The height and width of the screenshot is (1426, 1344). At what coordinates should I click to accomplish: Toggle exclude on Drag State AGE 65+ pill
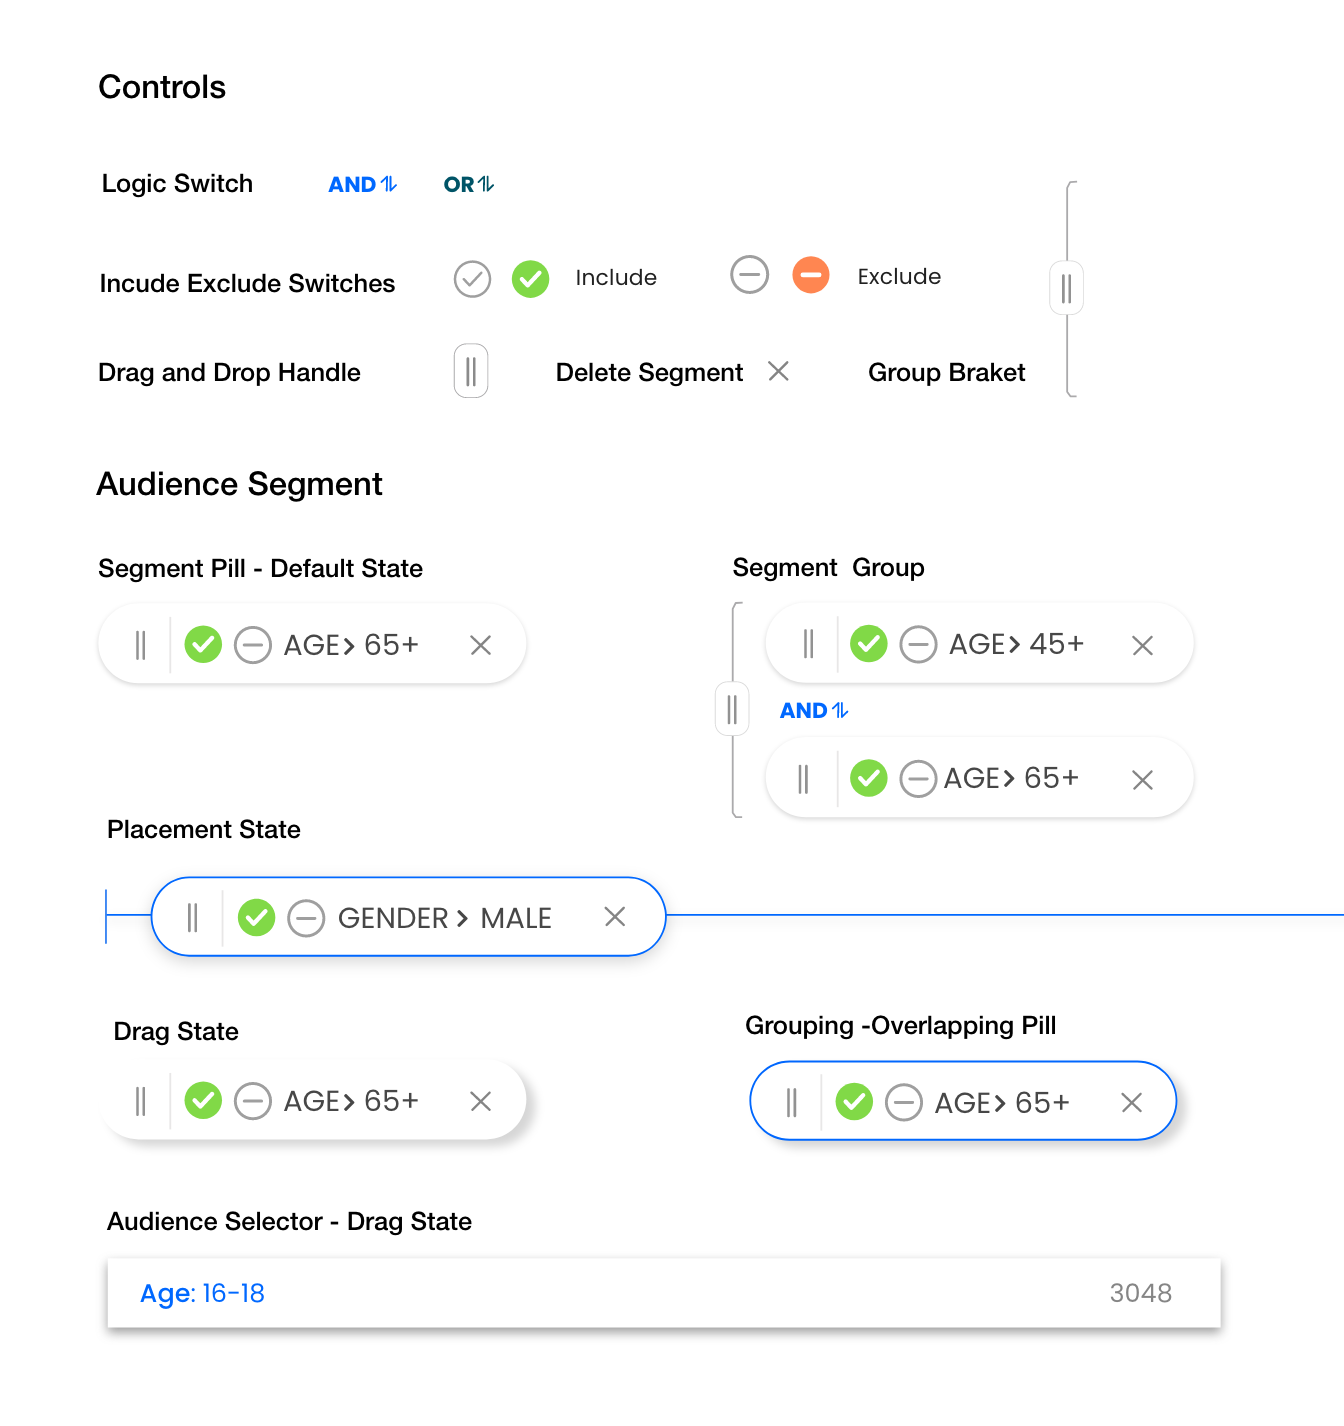tap(253, 1101)
